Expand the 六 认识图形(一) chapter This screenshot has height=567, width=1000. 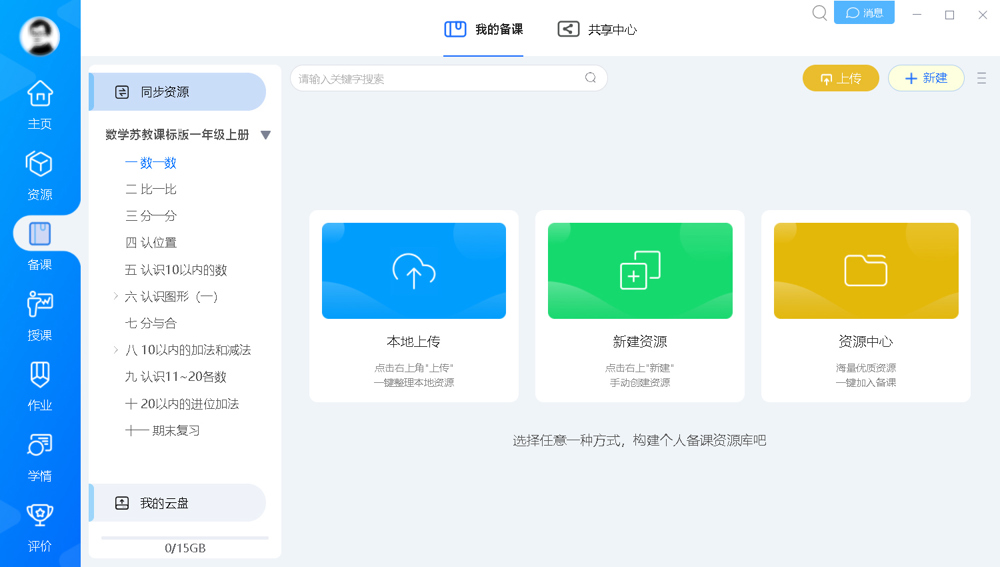[x=116, y=296]
